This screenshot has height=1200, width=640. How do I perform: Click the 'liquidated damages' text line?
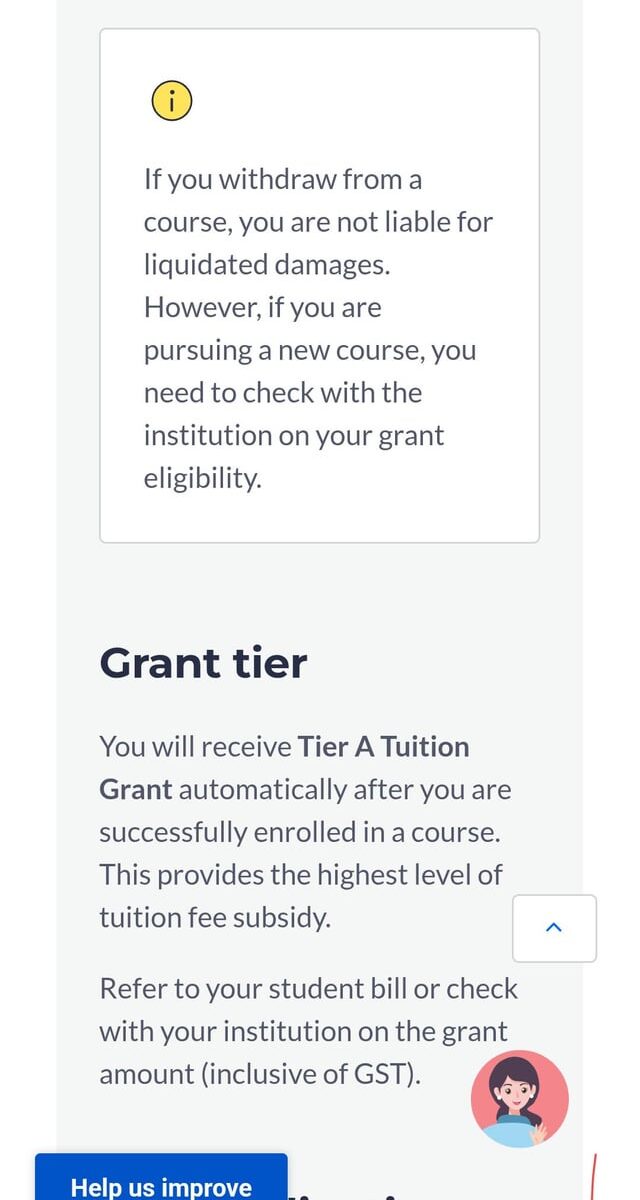tap(264, 265)
